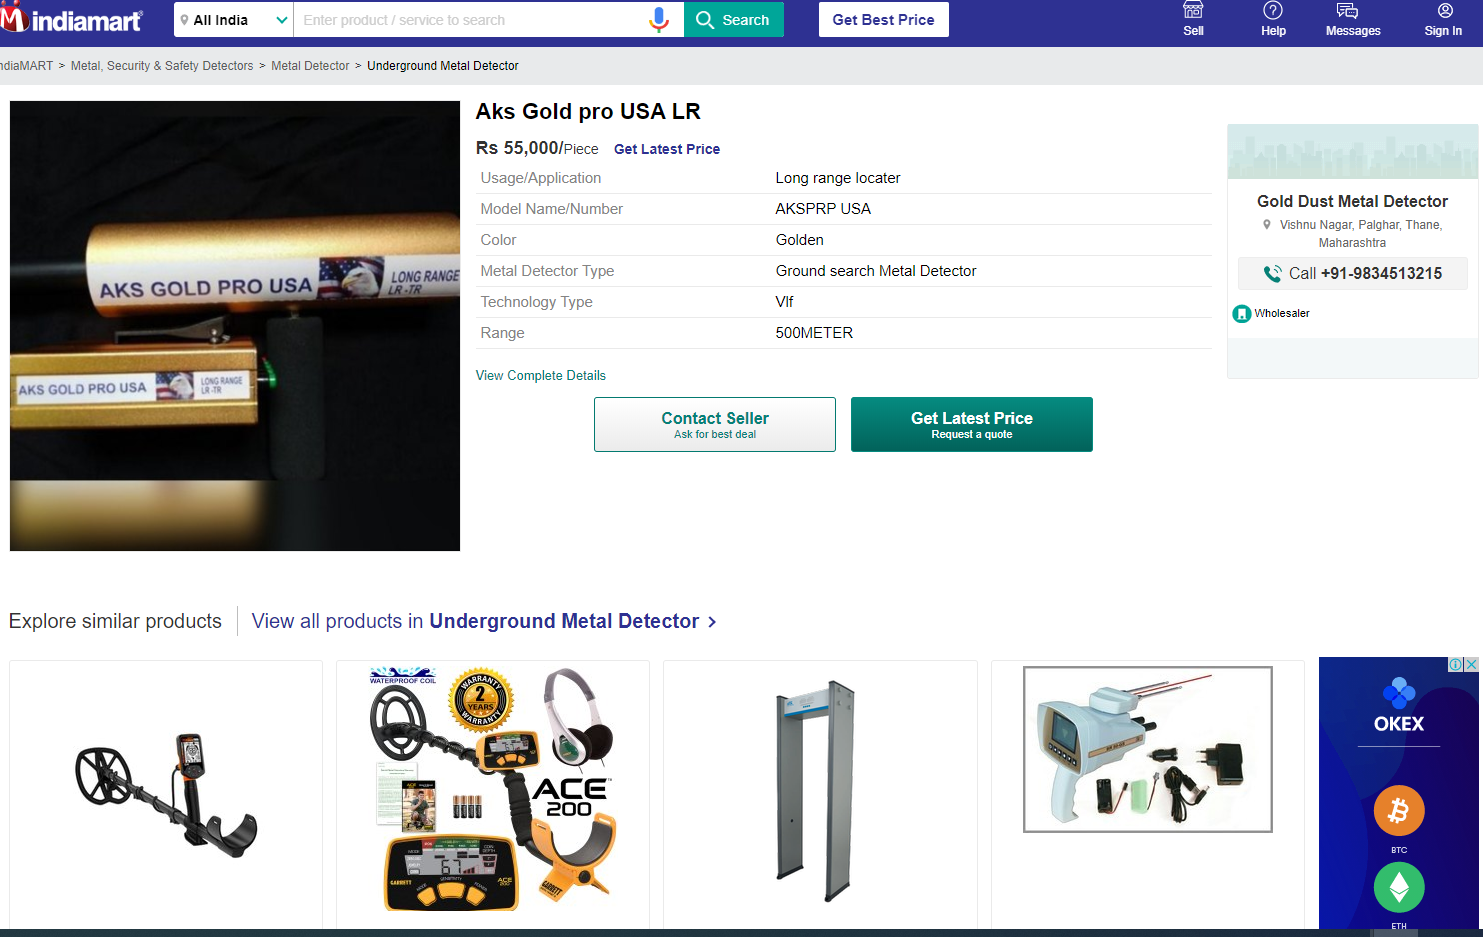Open the All India location dropdown
The image size is (1483, 937).
click(x=234, y=20)
